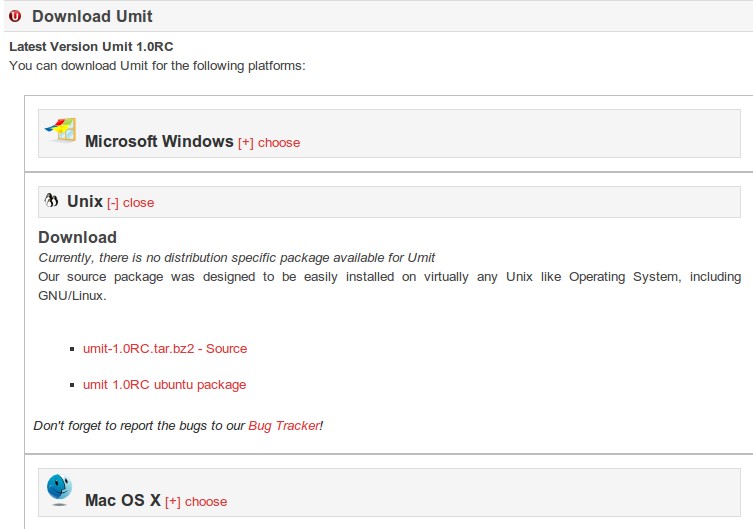Click the Microsoft Windows heading text

(x=159, y=141)
